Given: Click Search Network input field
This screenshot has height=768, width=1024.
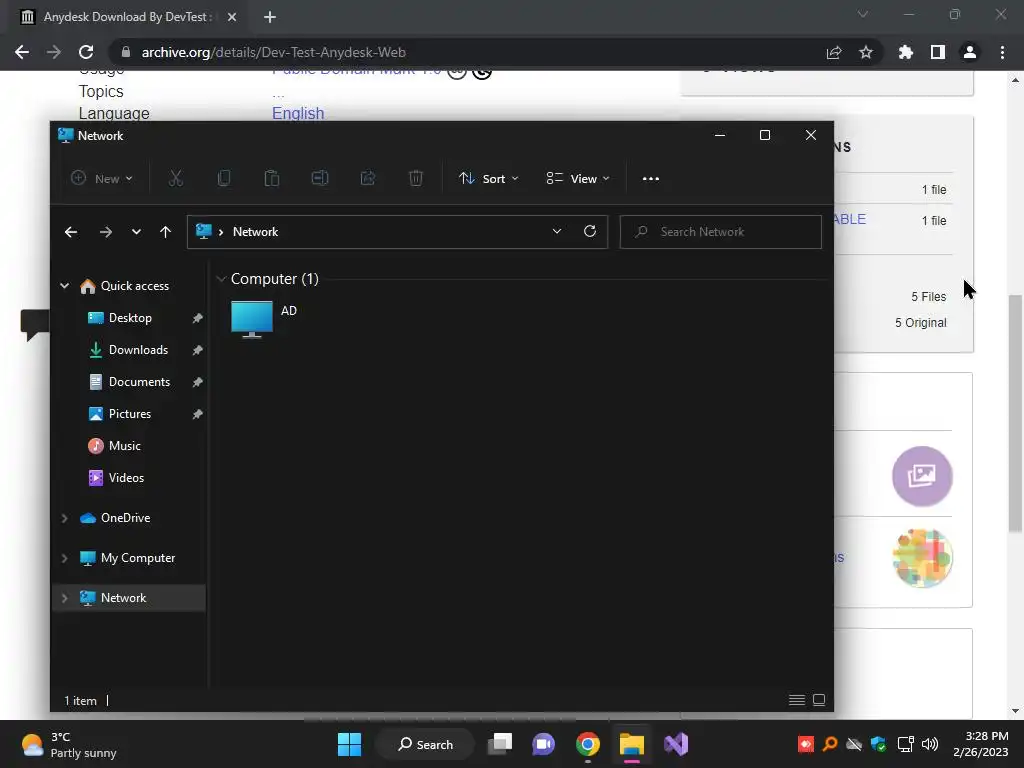Looking at the screenshot, I should 720,232.
